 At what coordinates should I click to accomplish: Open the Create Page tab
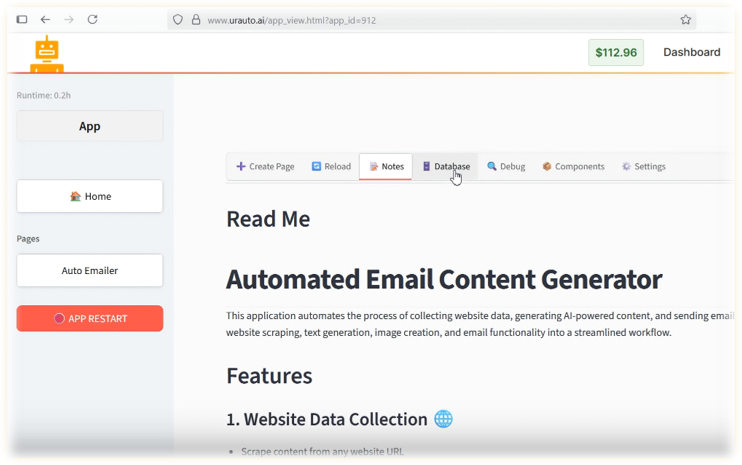point(265,167)
